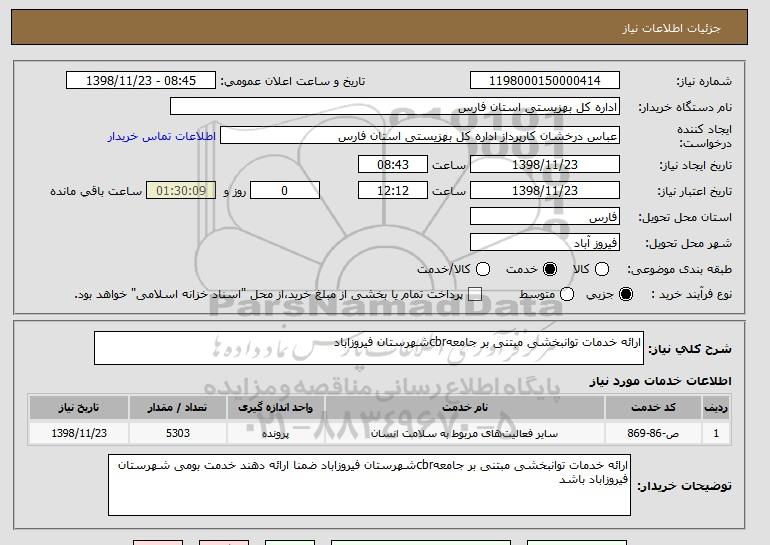Select the خدمت radio button

point(550,269)
